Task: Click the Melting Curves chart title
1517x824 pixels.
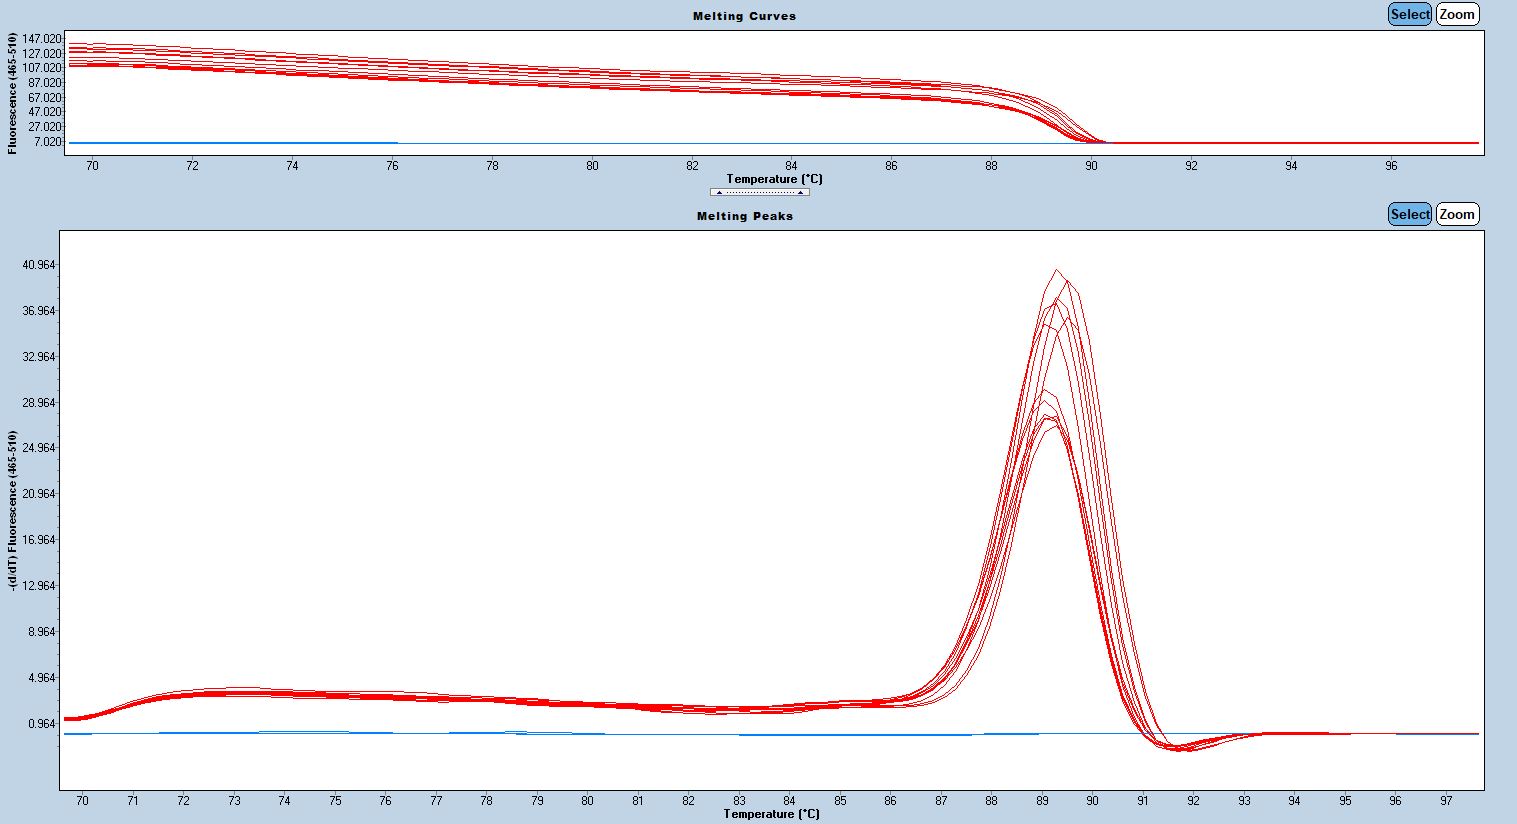Action: (745, 16)
